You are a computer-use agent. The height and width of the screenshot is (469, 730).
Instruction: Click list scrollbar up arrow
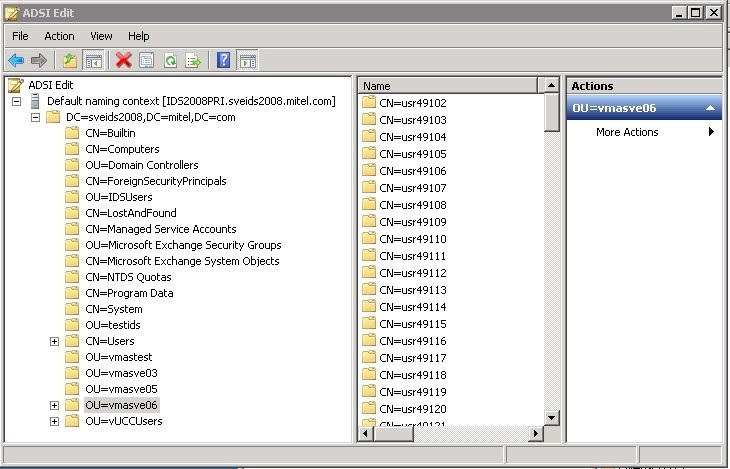(x=551, y=85)
